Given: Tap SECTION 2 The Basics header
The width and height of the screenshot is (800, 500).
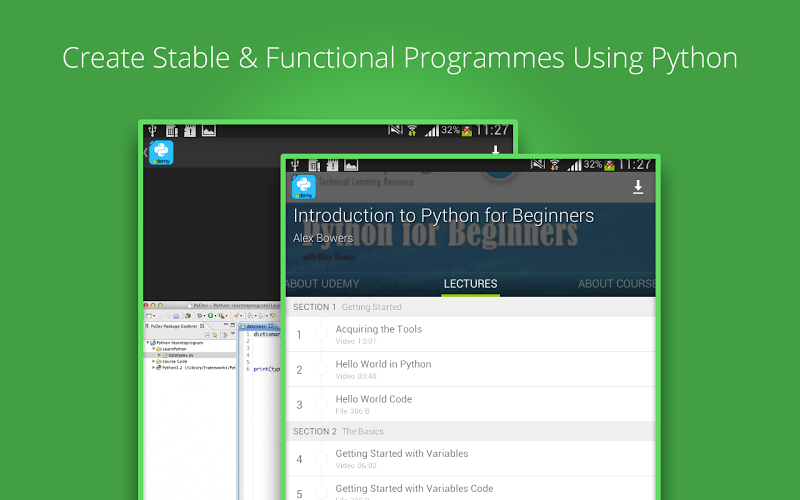Looking at the screenshot, I should 470,432.
